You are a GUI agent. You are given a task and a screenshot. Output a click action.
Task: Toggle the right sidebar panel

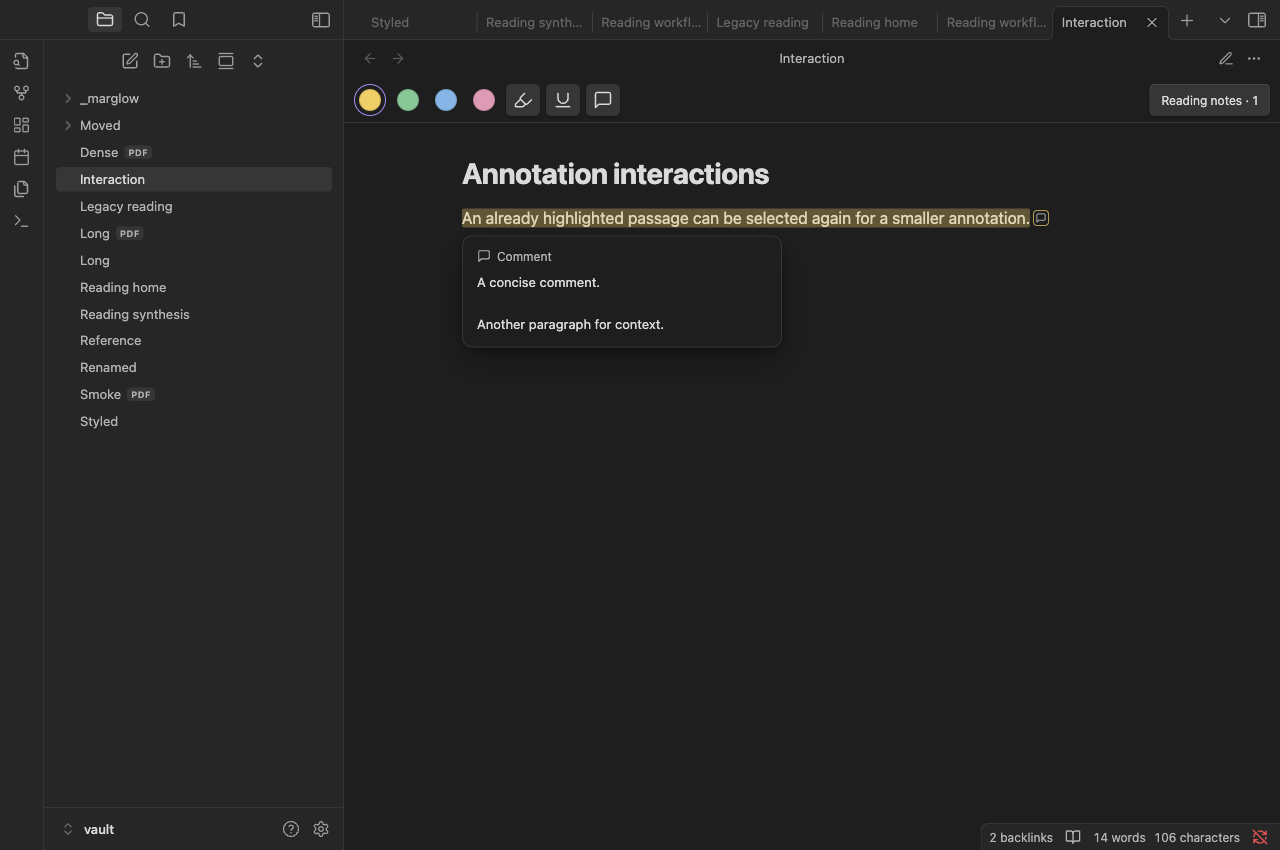pos(1257,20)
